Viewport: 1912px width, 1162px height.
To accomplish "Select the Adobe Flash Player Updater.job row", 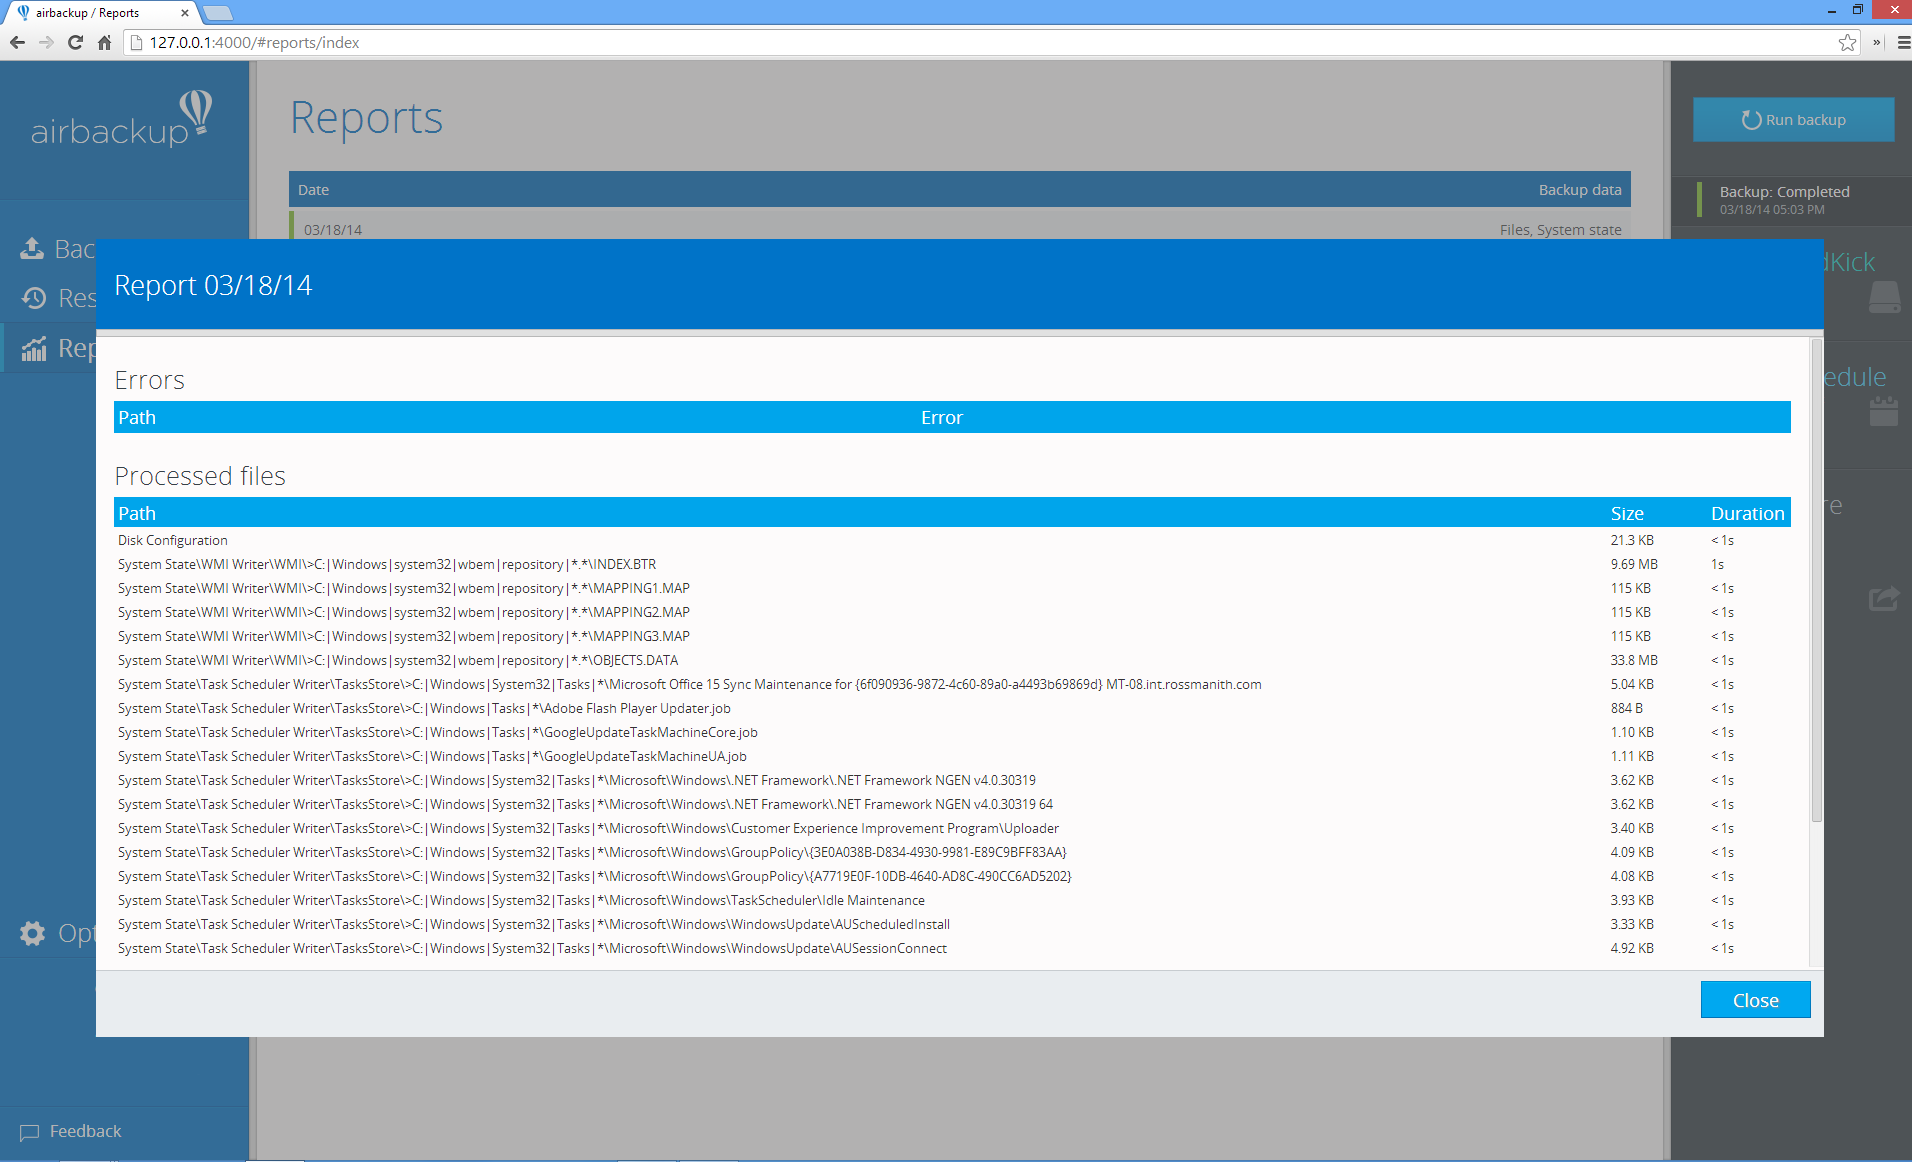I will point(952,708).
